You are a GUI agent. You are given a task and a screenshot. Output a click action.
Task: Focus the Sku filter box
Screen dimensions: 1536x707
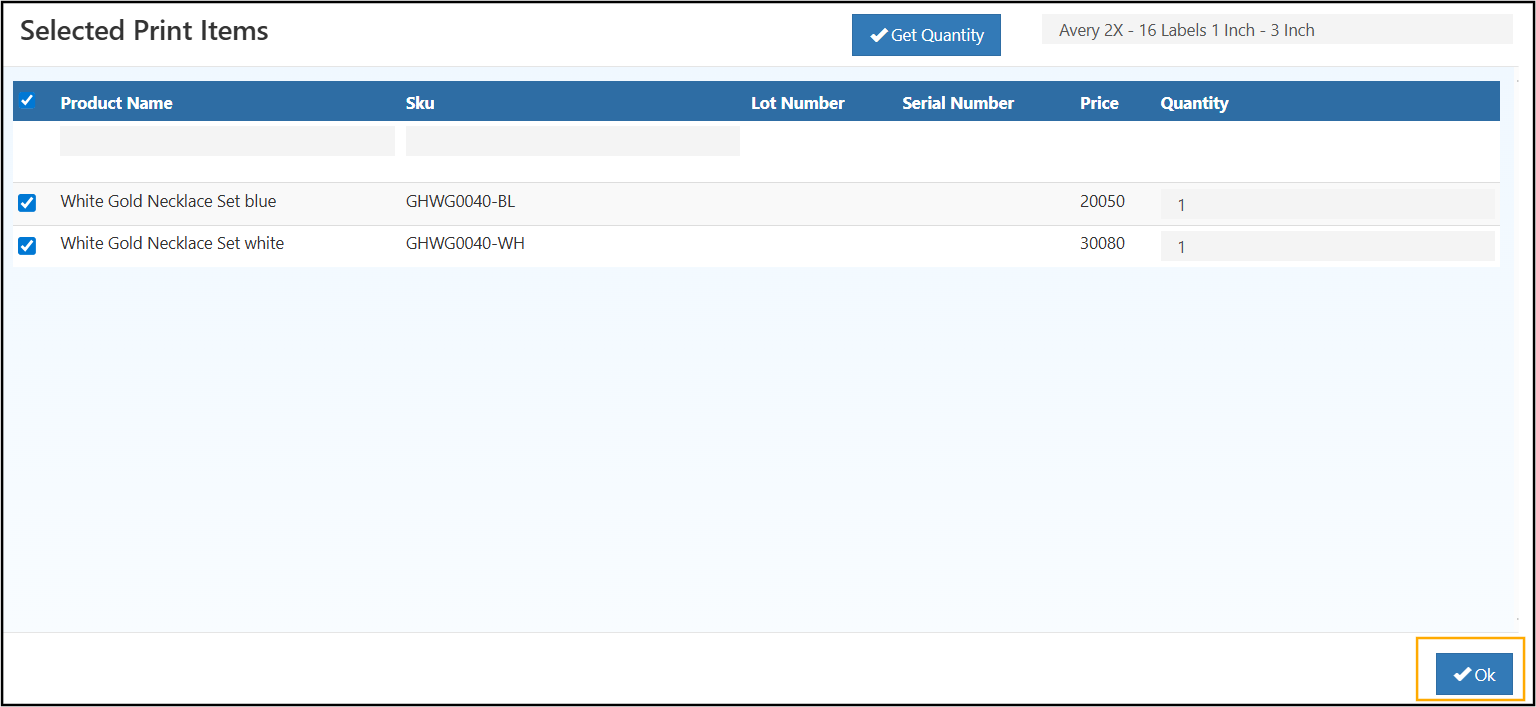pos(572,141)
